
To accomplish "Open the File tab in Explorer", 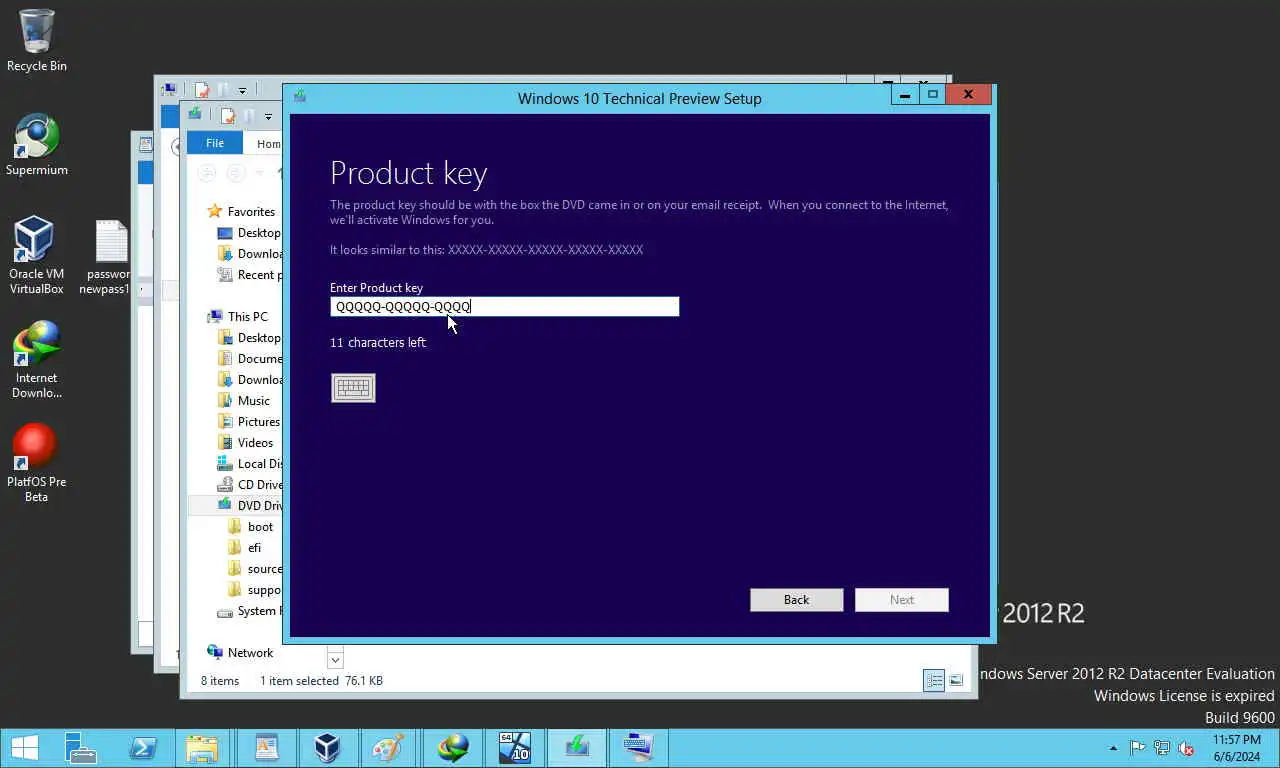I will [x=215, y=144].
